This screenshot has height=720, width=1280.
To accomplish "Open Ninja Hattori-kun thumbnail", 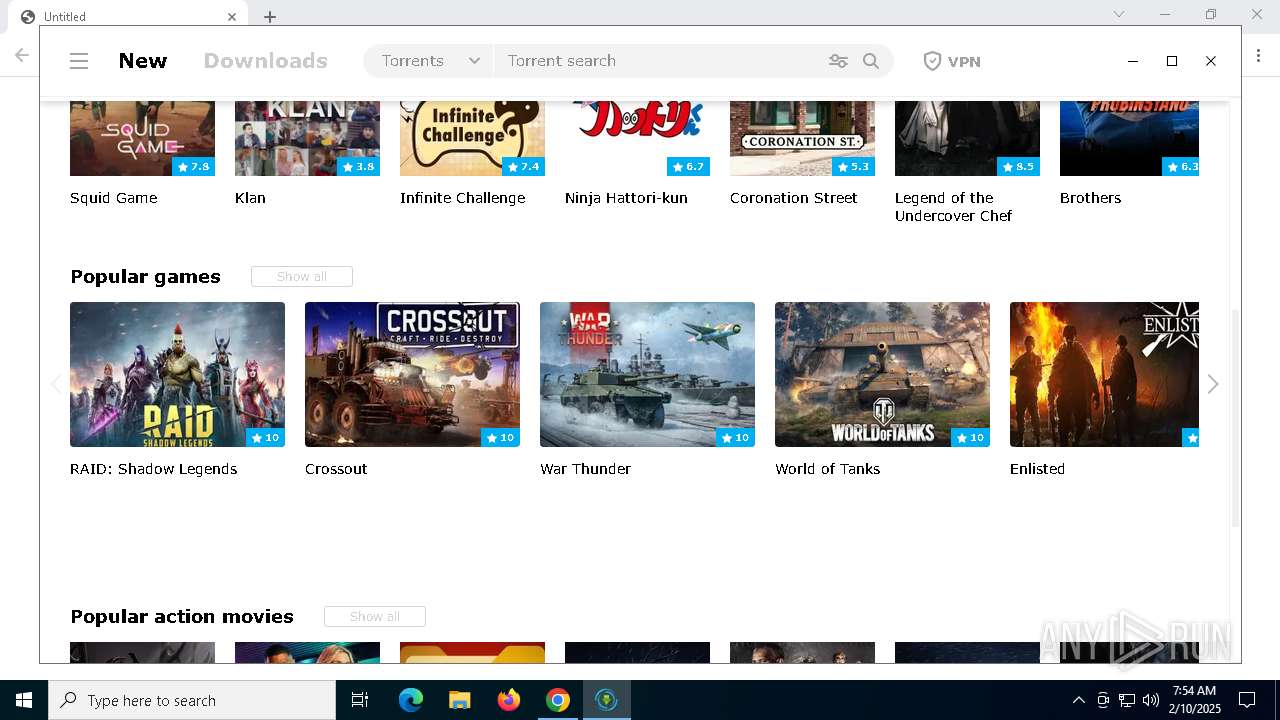I will pos(637,138).
